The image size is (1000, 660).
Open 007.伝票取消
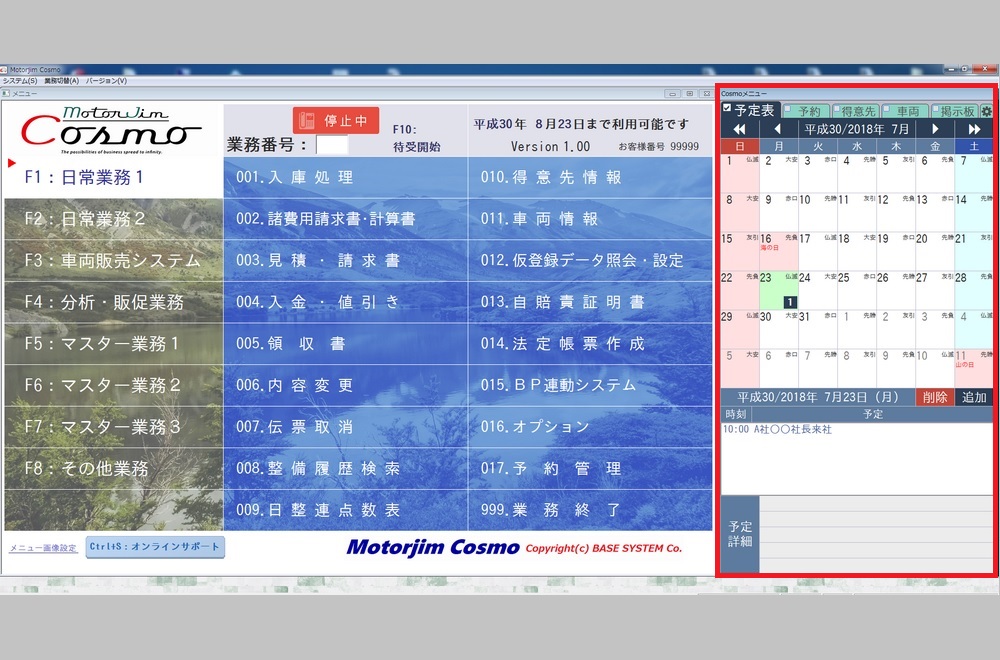[346, 427]
